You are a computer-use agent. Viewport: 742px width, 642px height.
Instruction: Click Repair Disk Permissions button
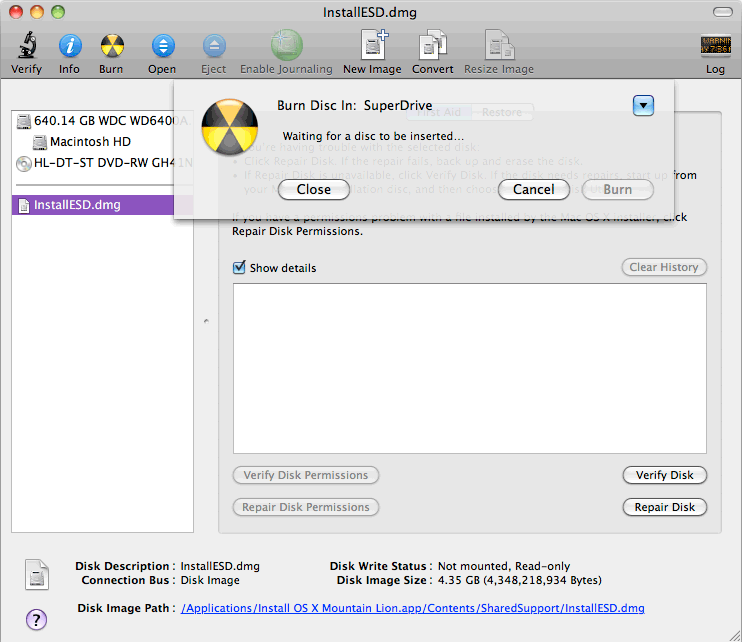tap(306, 507)
